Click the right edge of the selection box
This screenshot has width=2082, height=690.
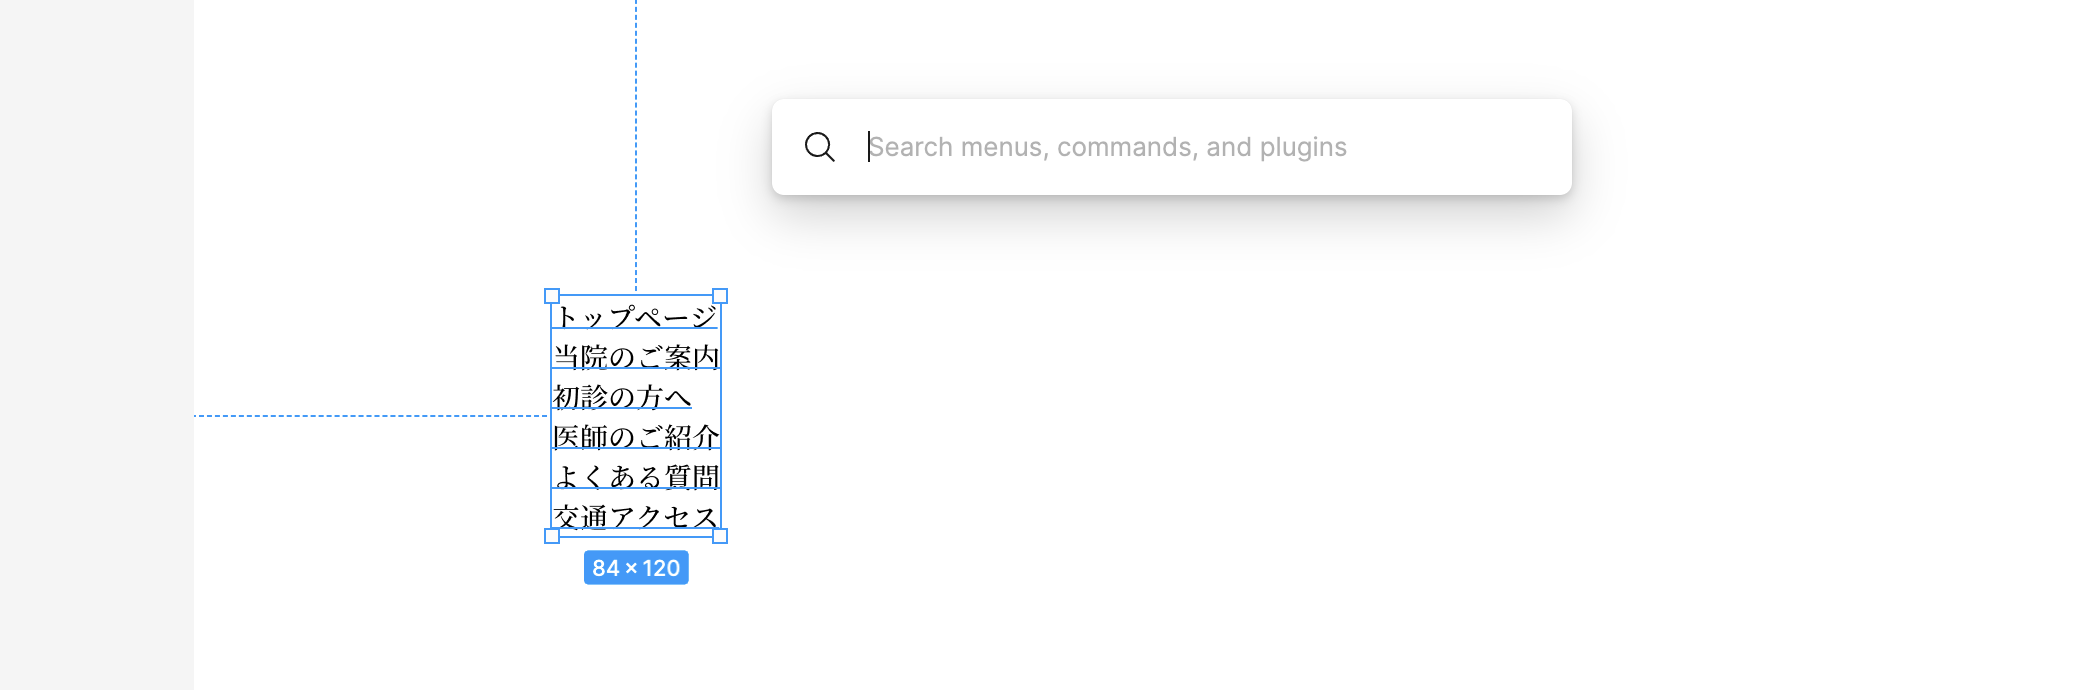[x=720, y=416]
